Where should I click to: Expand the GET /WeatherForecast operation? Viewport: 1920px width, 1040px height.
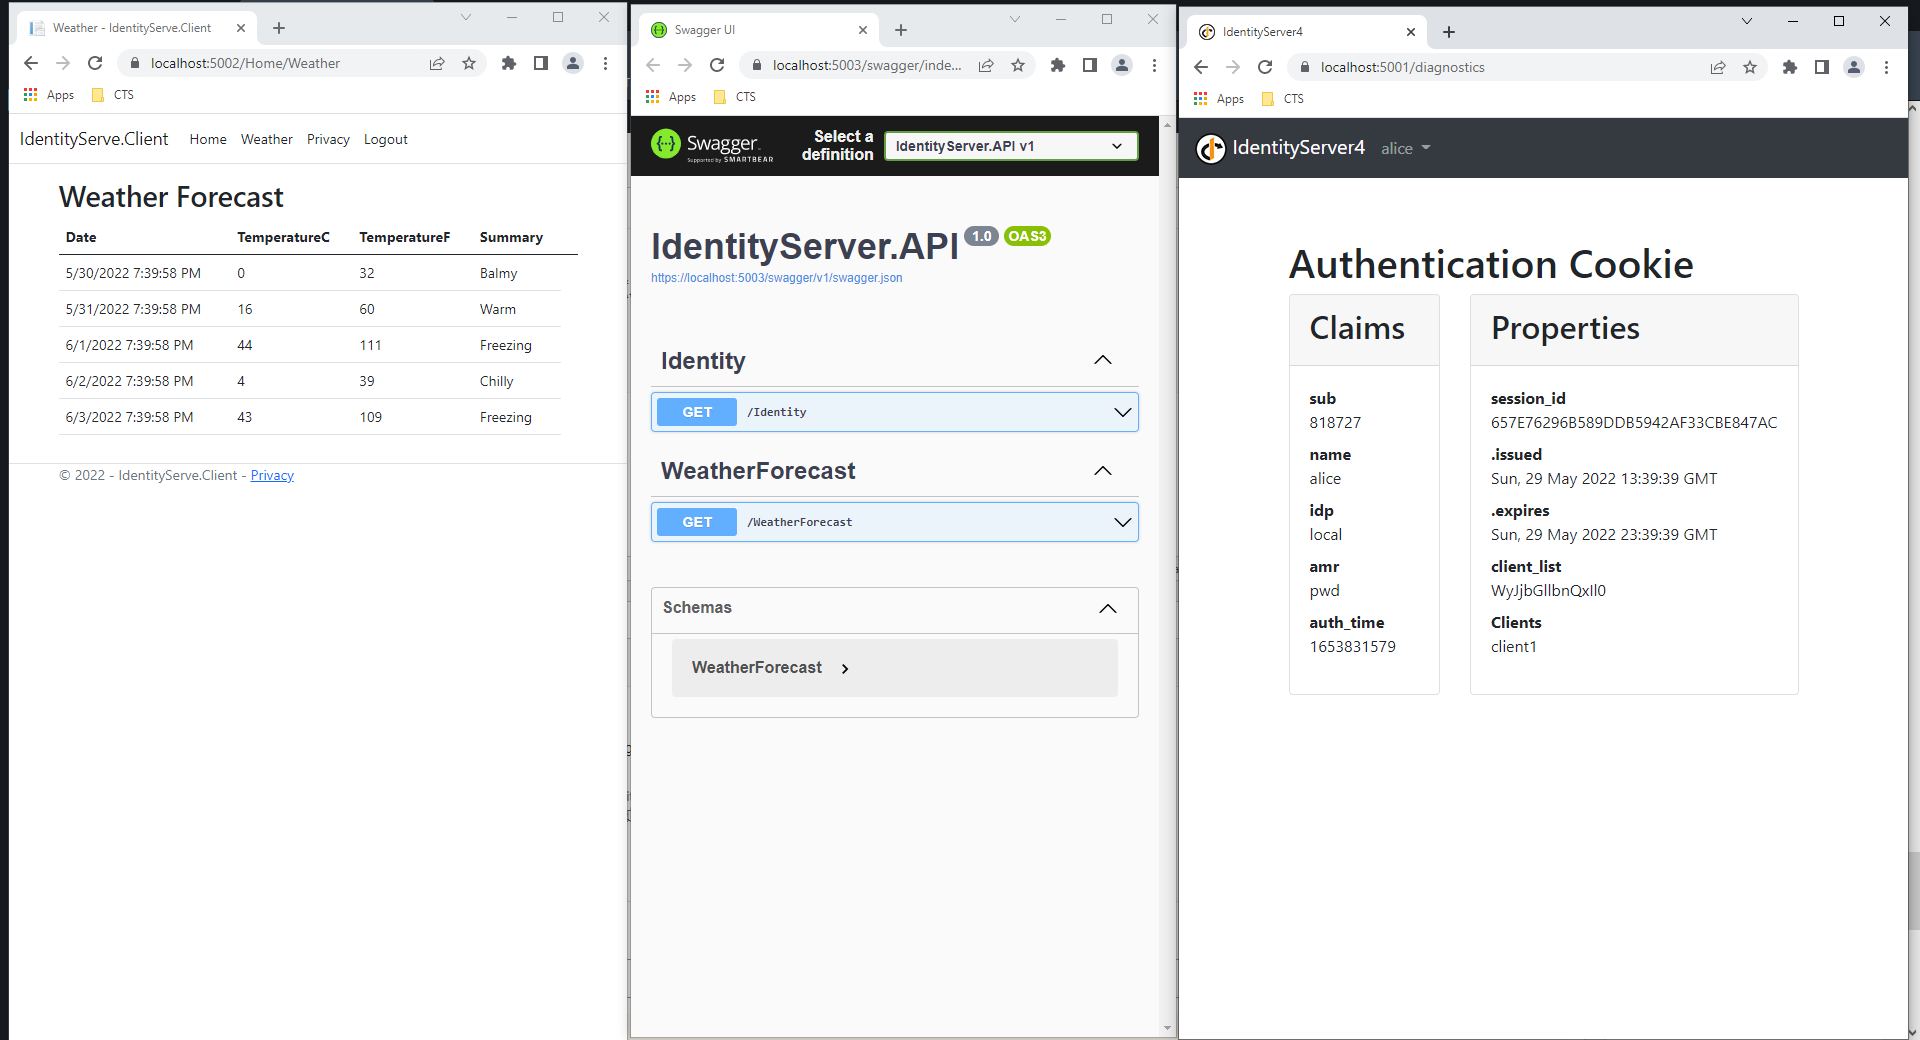click(1122, 522)
